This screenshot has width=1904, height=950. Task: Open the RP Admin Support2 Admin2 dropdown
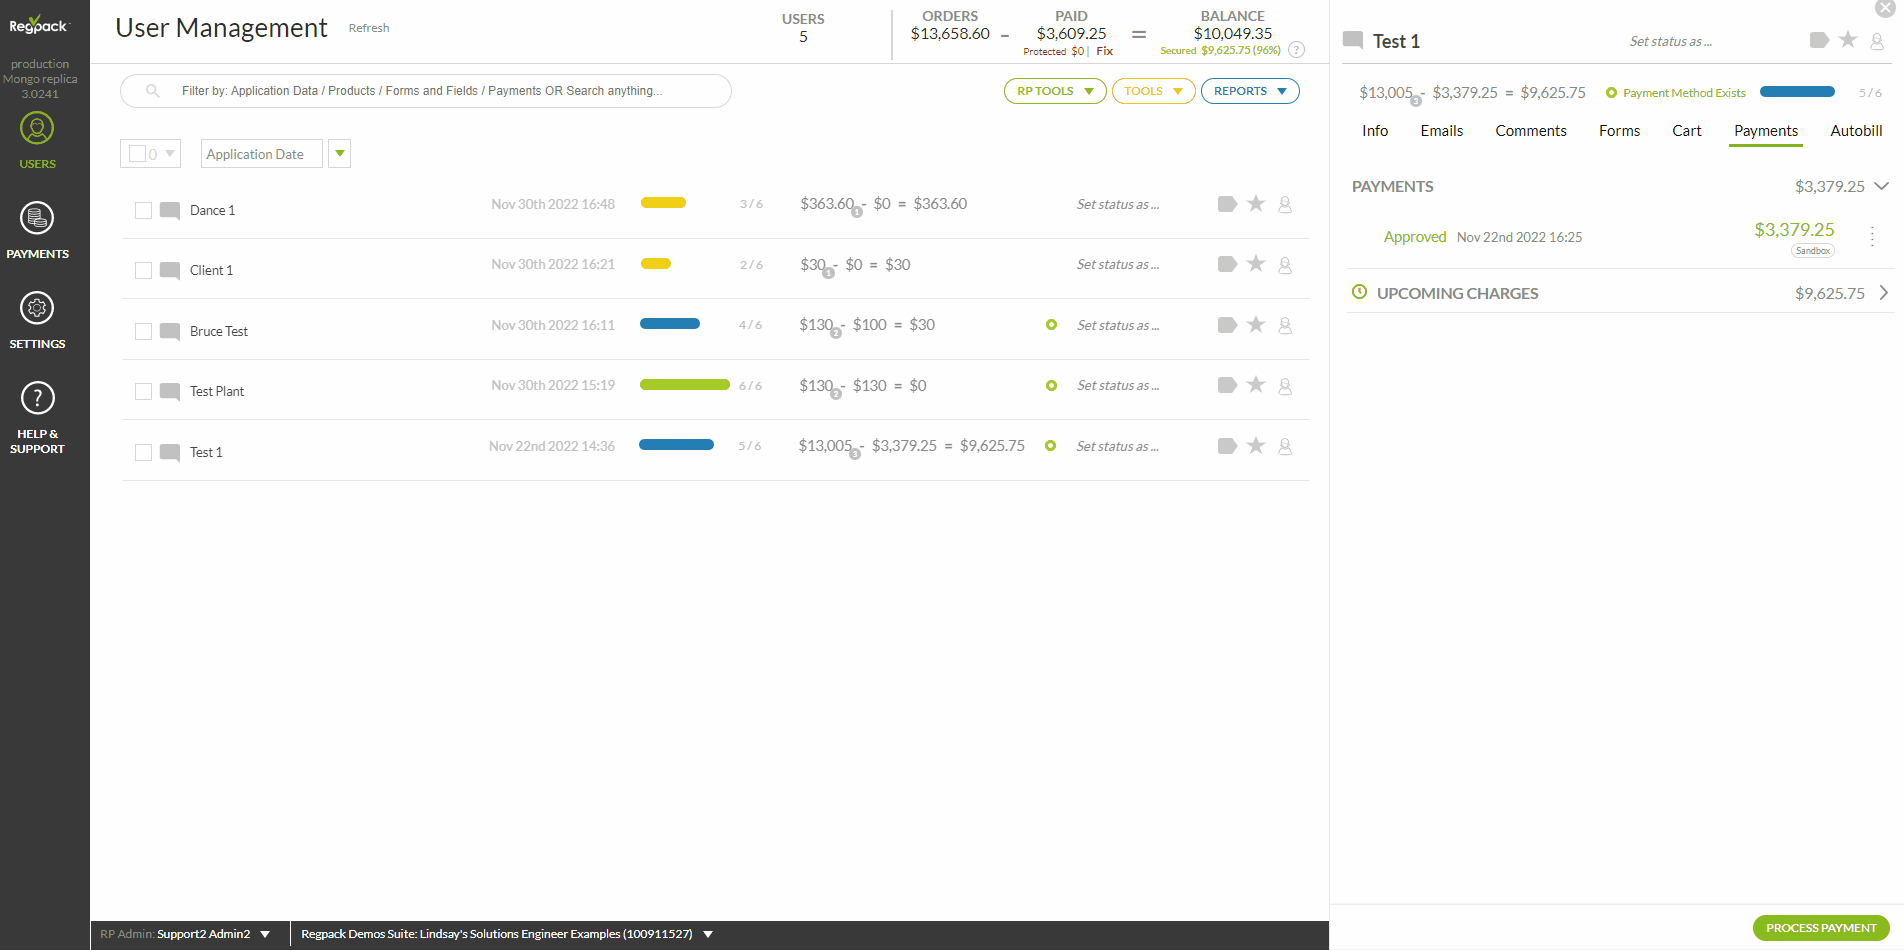pos(185,934)
